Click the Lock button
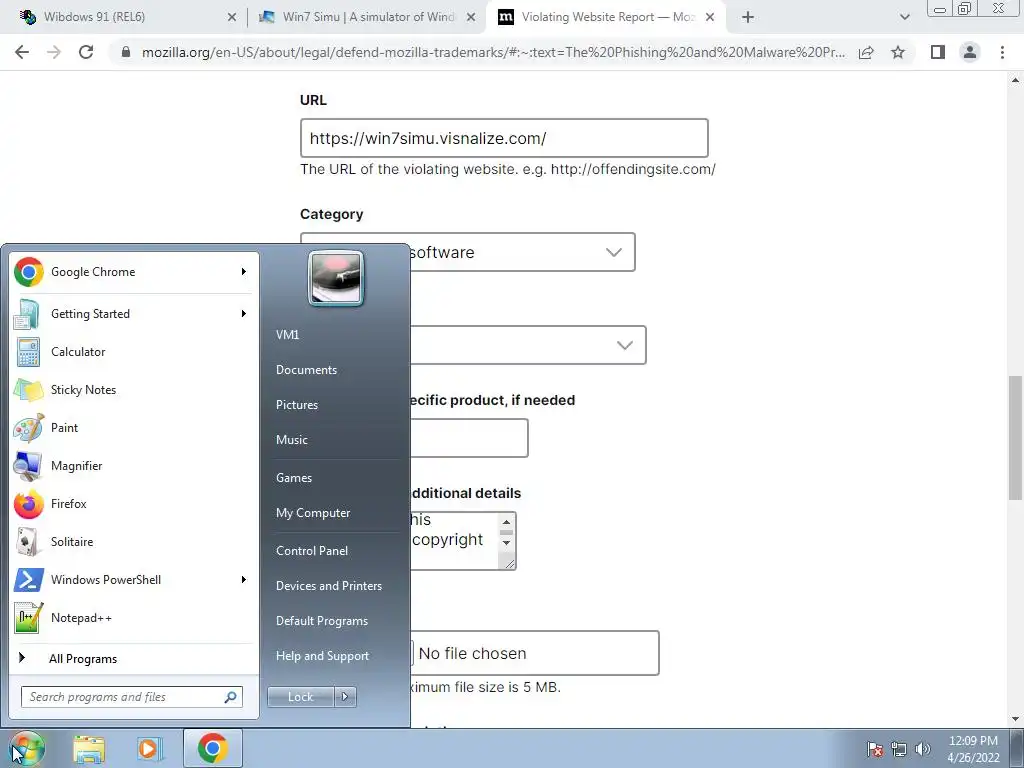This screenshot has width=1024, height=768. (x=300, y=697)
